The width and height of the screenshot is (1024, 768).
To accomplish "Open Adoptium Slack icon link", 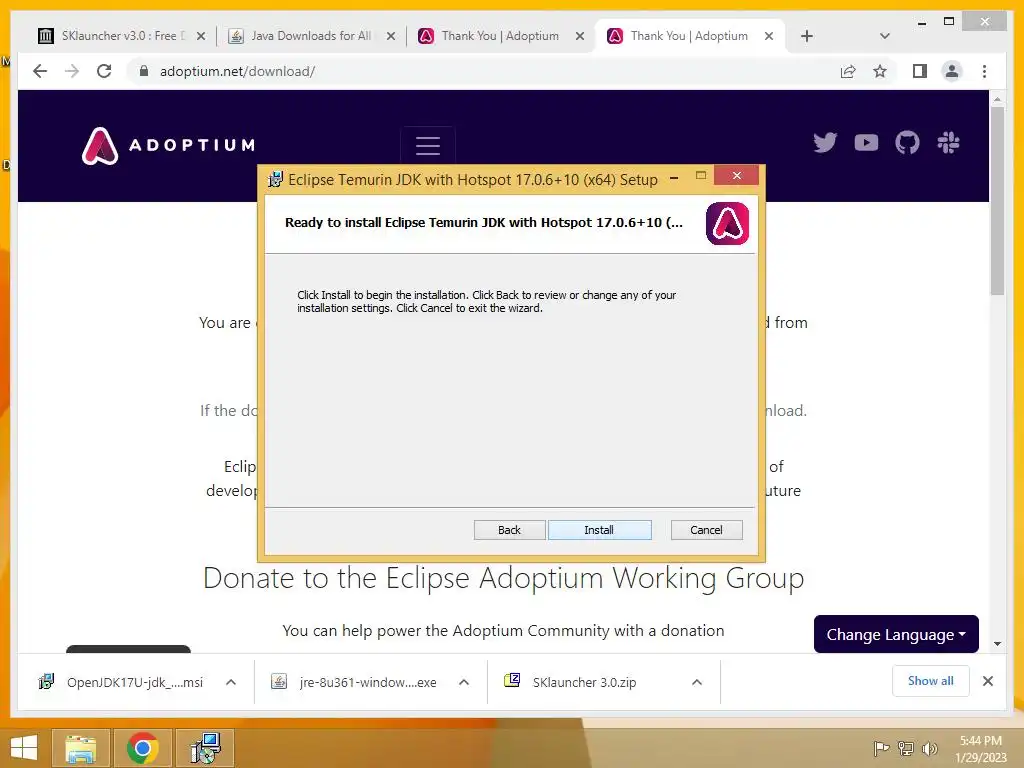I will (x=948, y=142).
